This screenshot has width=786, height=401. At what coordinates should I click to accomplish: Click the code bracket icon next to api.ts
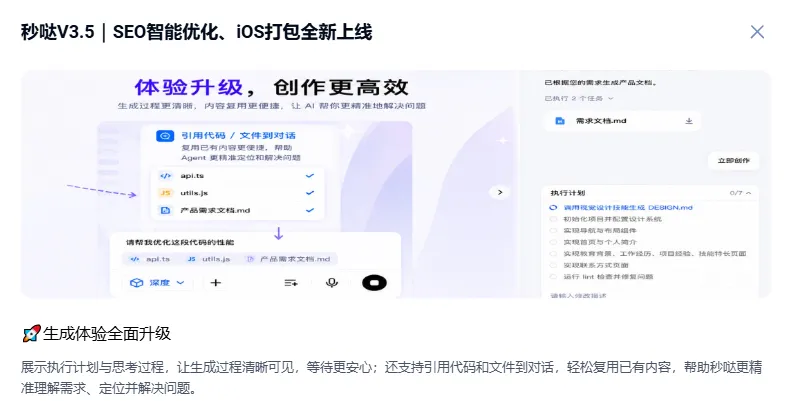165,175
